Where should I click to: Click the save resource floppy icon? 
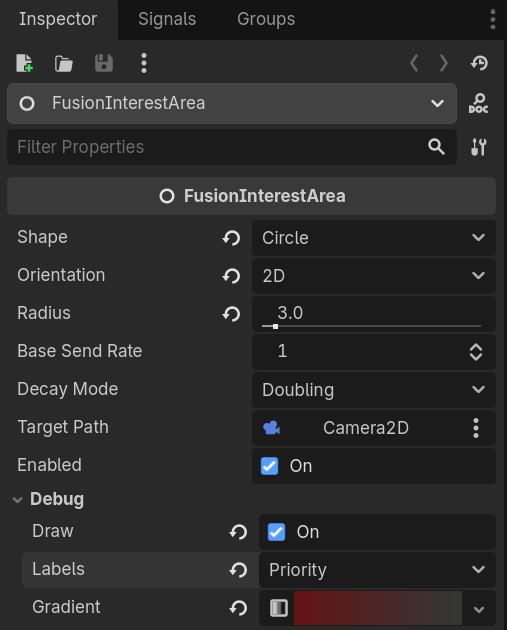[104, 63]
